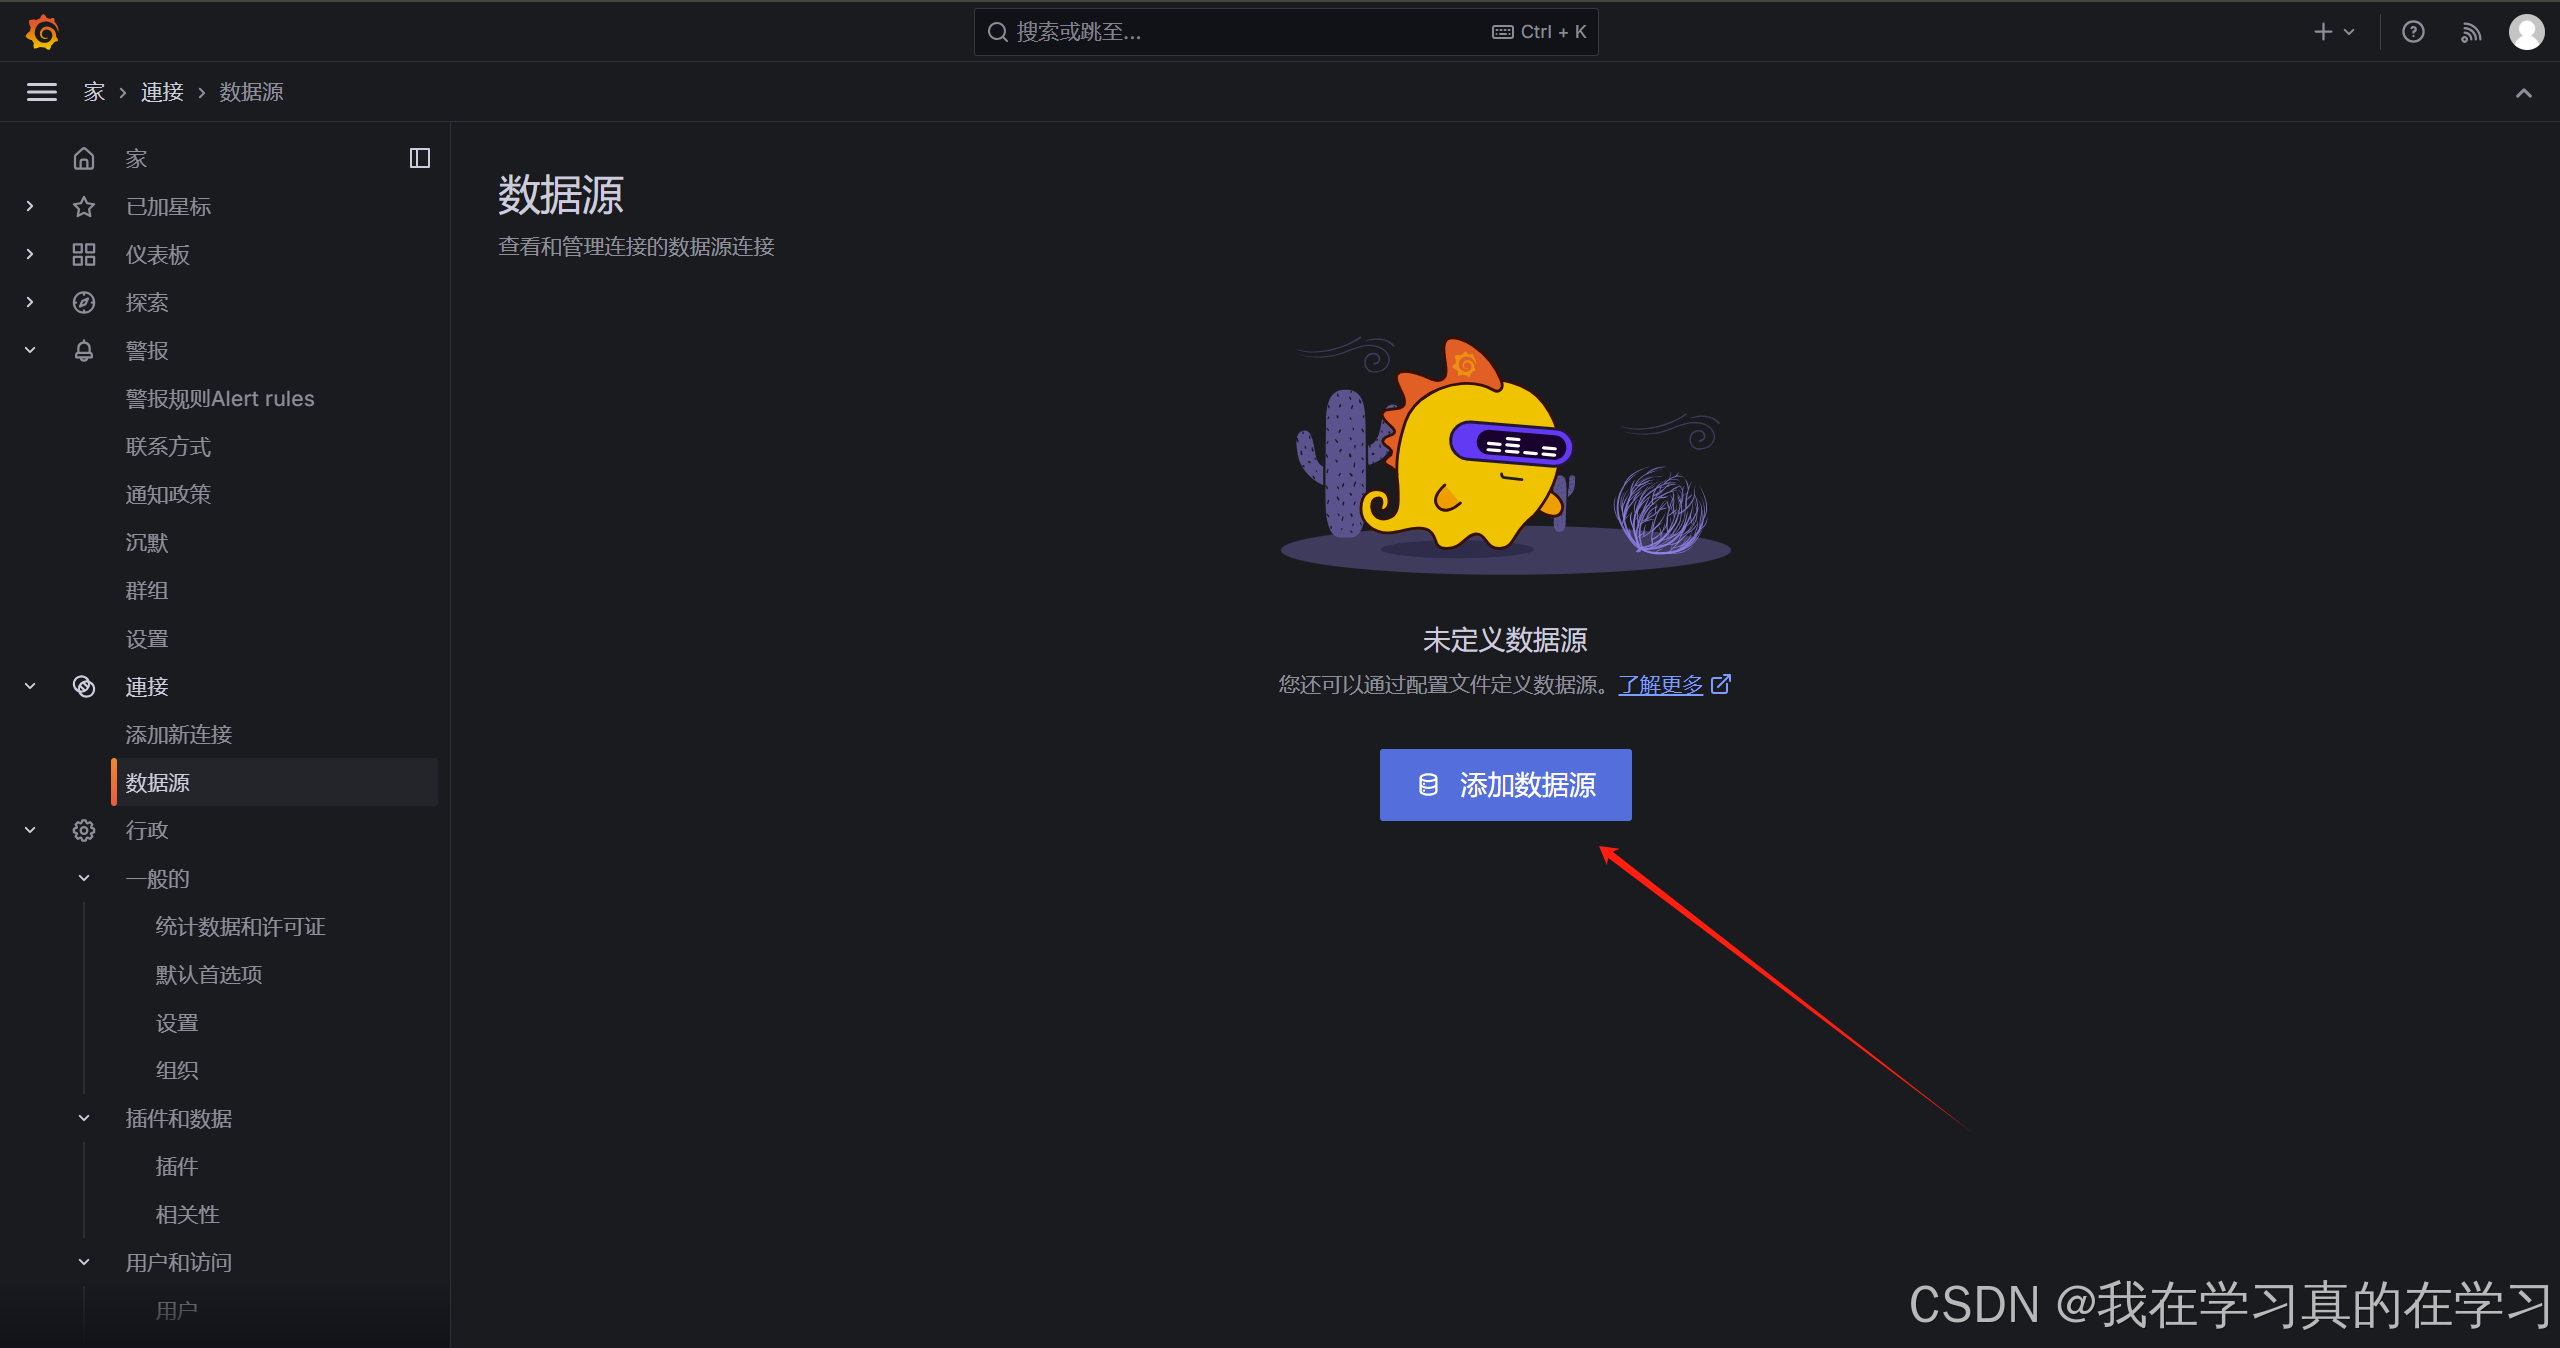The image size is (2560, 1348).
Task: Collapse the 行政 section
Action: click(x=30, y=830)
